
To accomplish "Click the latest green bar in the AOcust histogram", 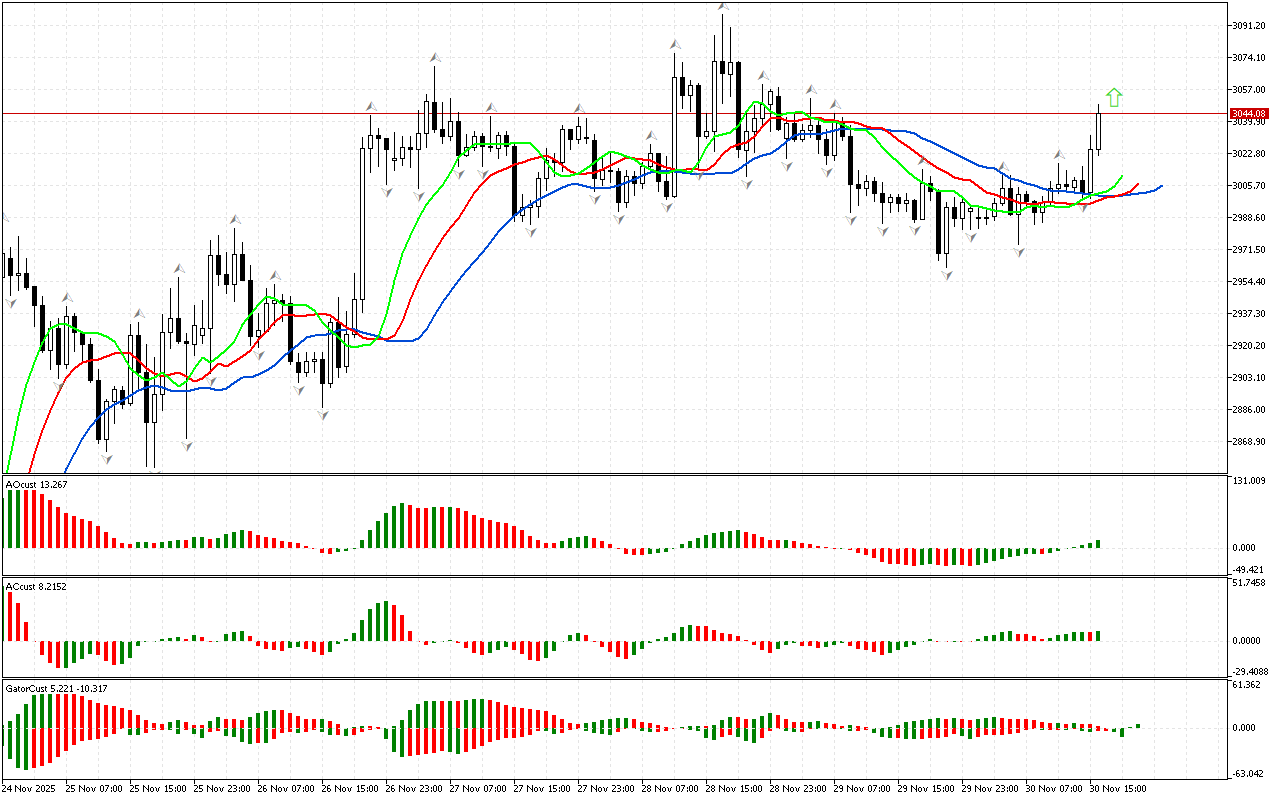I will (1098, 543).
